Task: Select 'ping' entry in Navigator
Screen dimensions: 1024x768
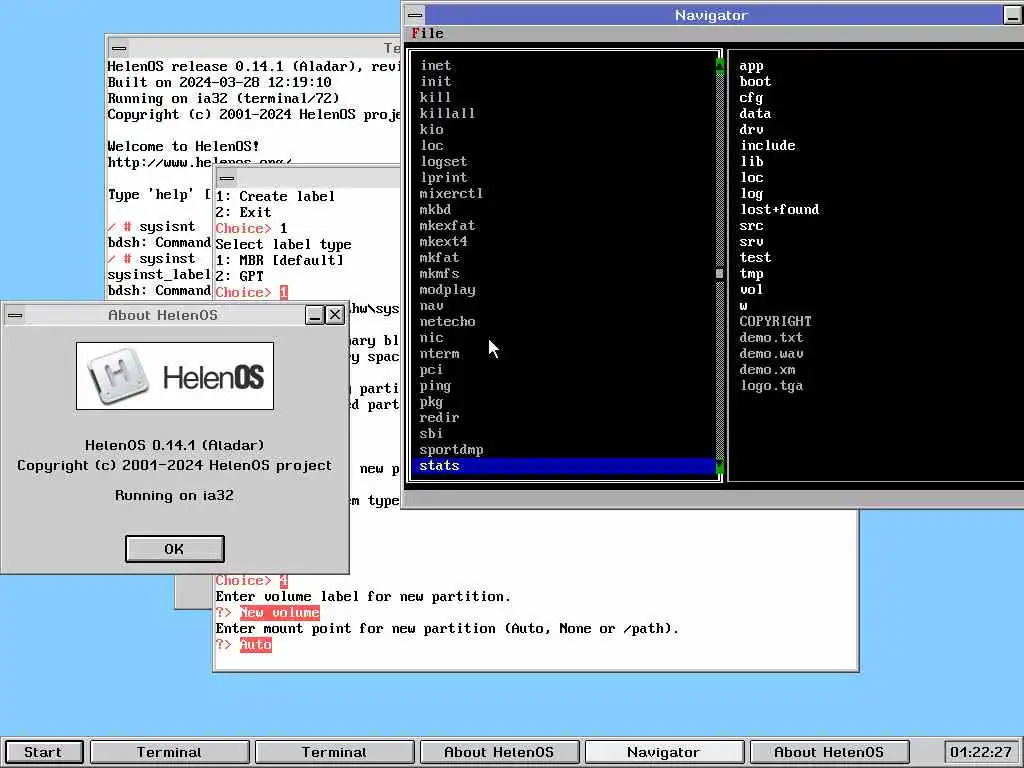Action: coord(436,385)
